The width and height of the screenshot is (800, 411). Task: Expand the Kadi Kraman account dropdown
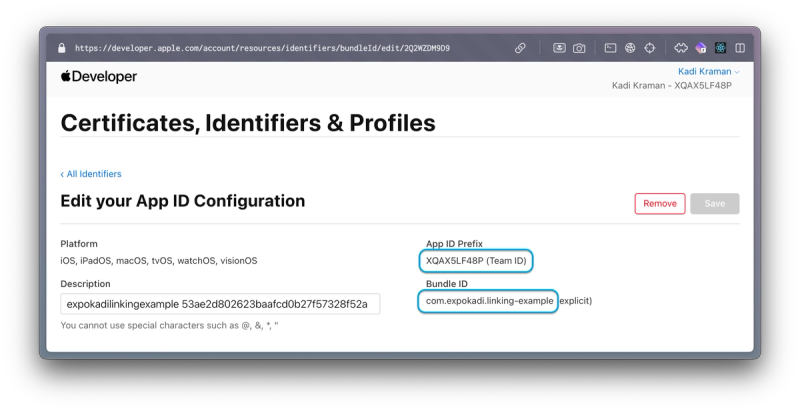(708, 71)
